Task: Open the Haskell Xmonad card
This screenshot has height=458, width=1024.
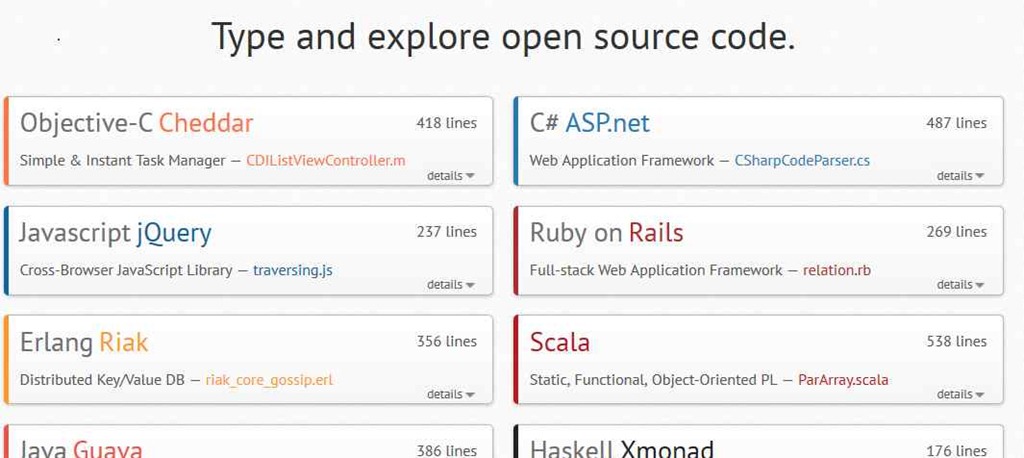Action: (x=622, y=449)
